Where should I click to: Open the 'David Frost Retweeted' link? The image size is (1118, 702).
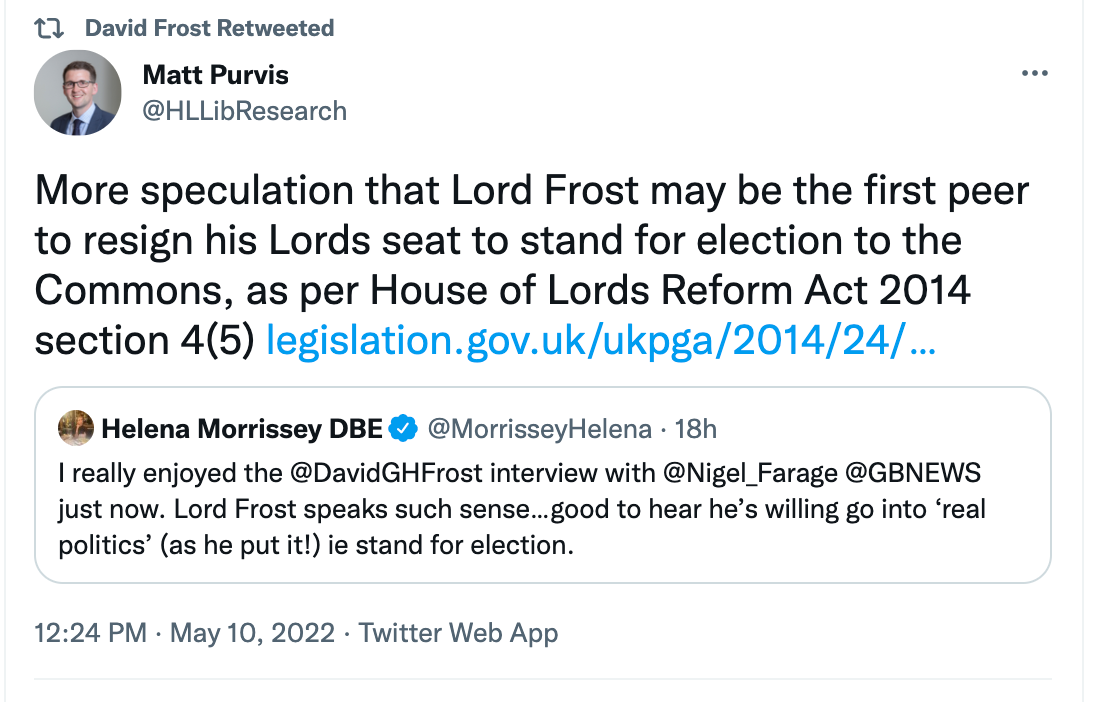pos(209,28)
